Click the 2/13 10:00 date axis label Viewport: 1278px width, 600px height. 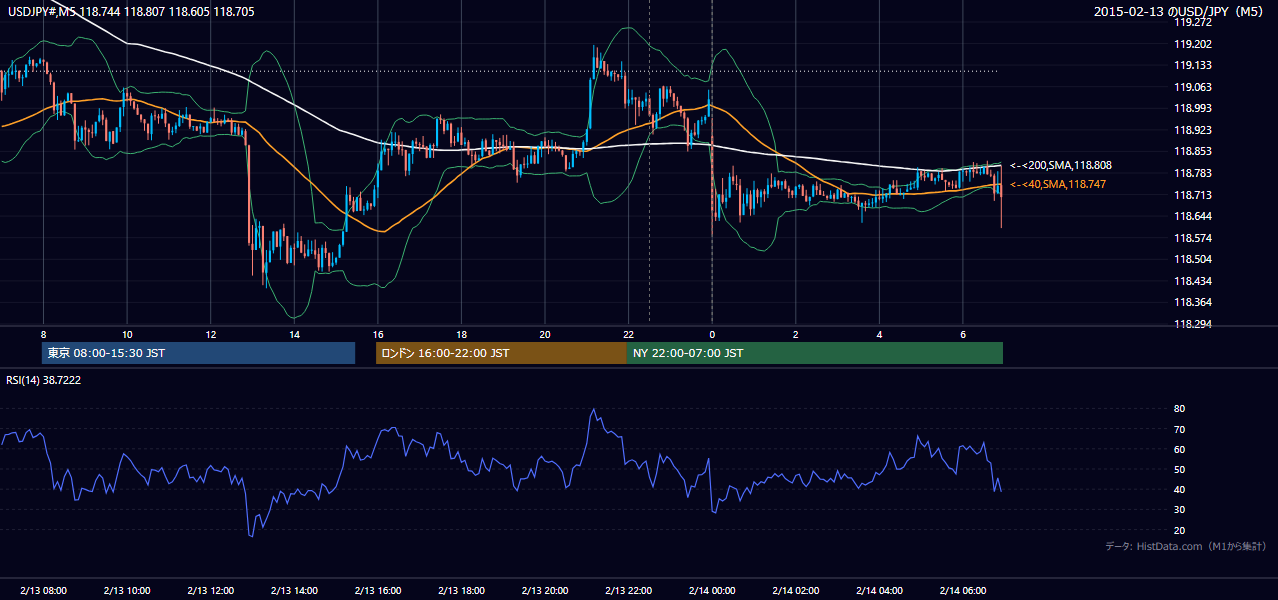127,590
